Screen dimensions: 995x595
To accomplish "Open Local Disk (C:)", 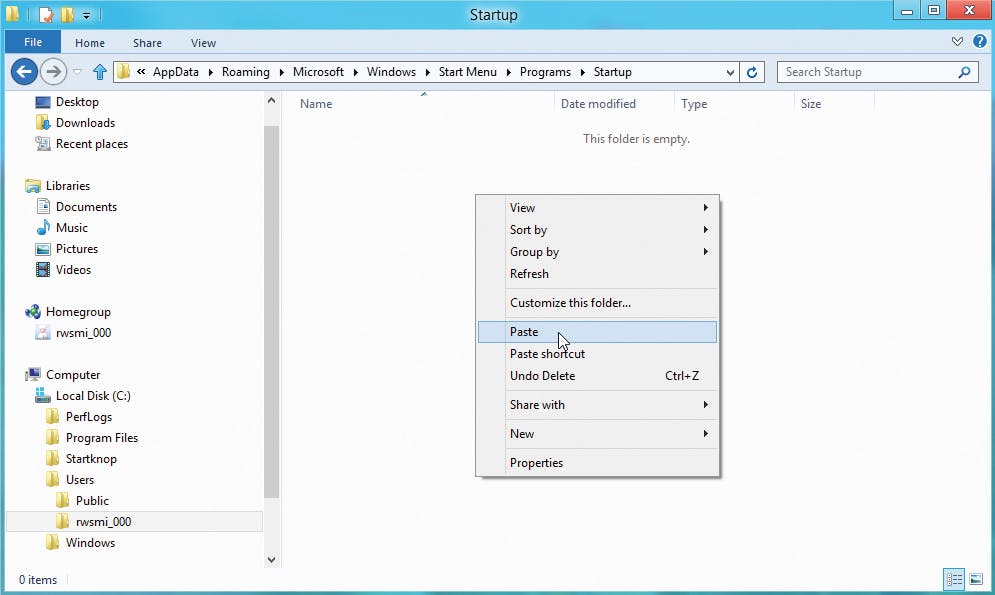I will [x=93, y=396].
